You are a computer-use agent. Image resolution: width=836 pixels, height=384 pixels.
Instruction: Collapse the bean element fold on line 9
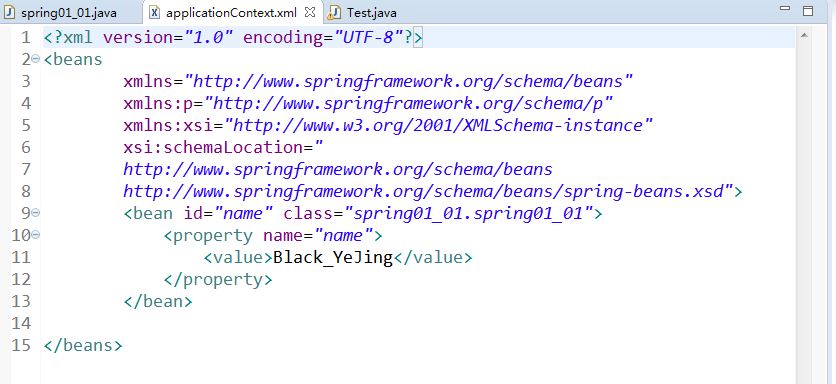click(x=36, y=212)
